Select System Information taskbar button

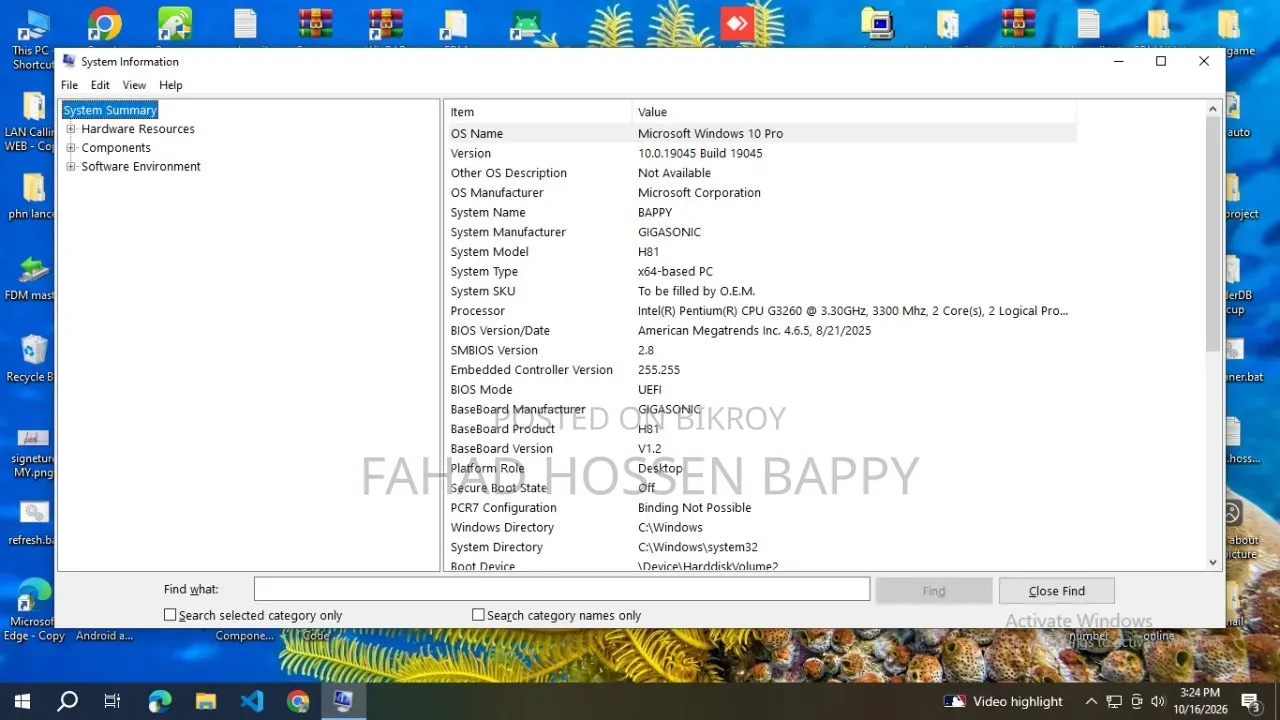tap(343, 701)
